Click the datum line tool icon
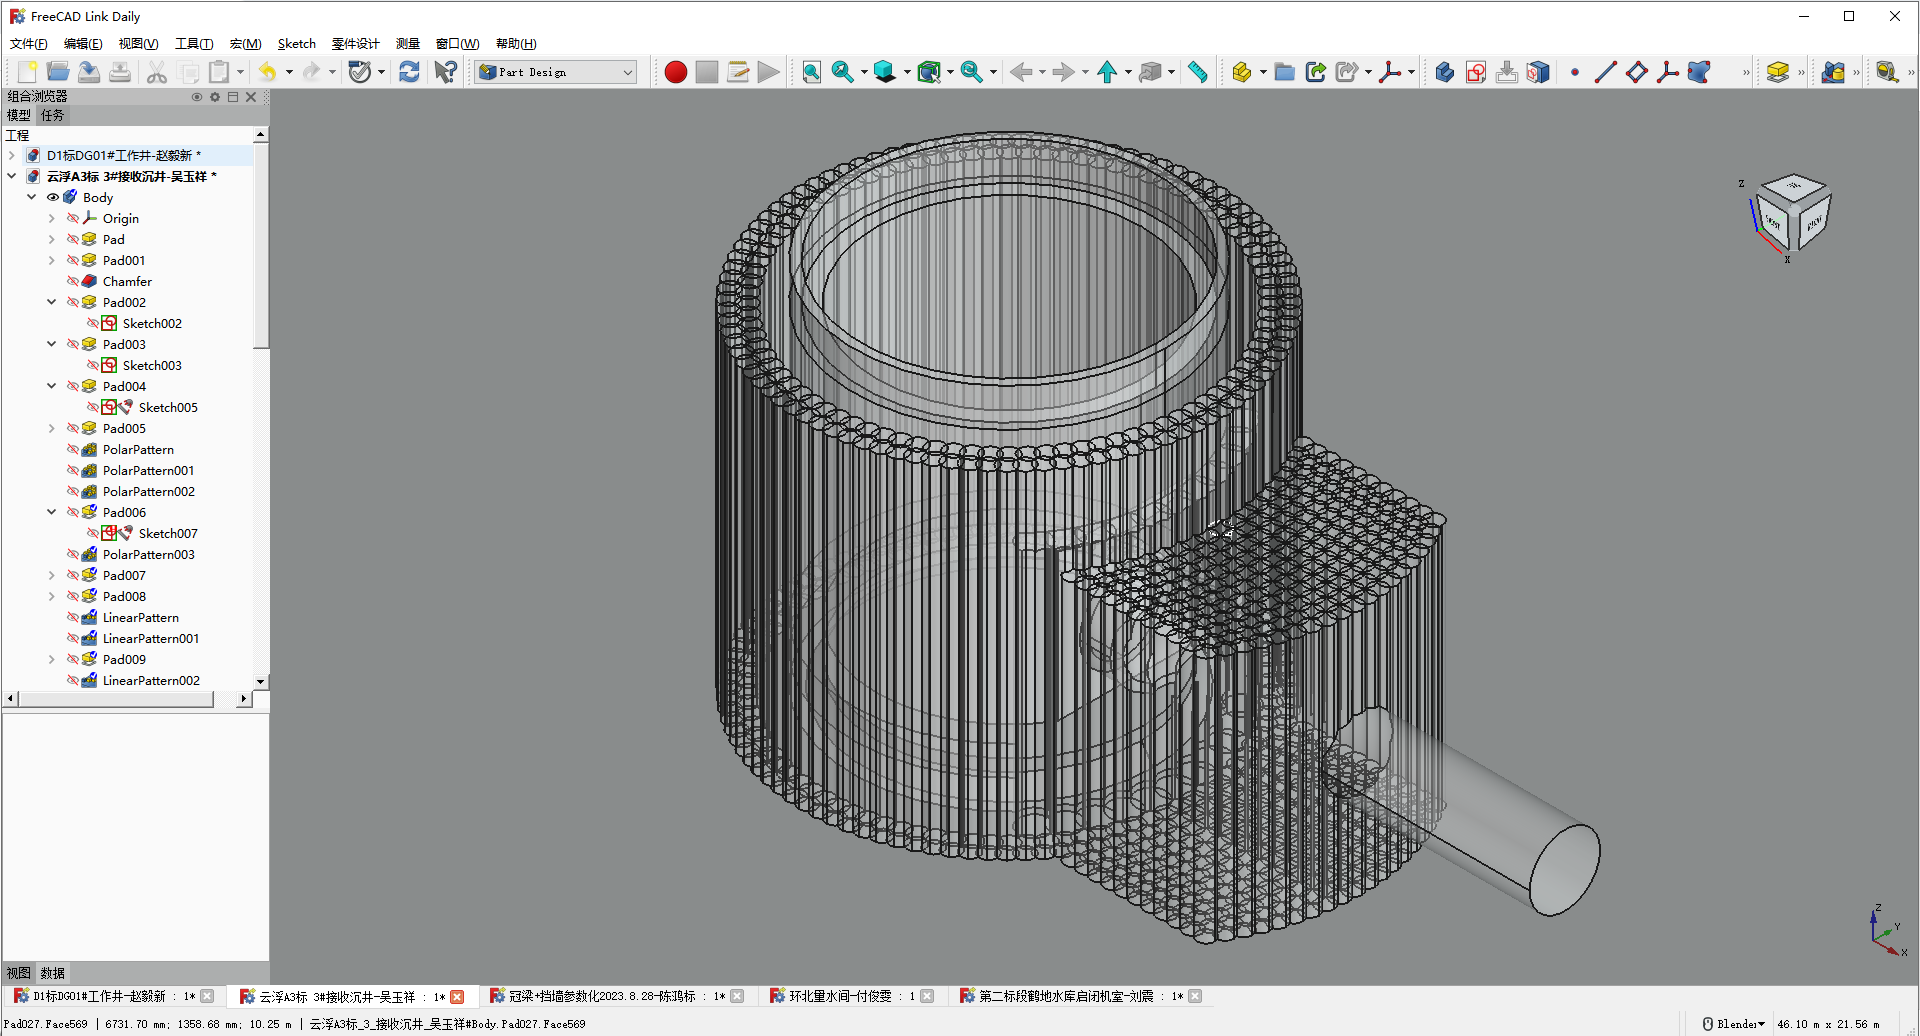The image size is (1920, 1036). pyautogui.click(x=1605, y=72)
